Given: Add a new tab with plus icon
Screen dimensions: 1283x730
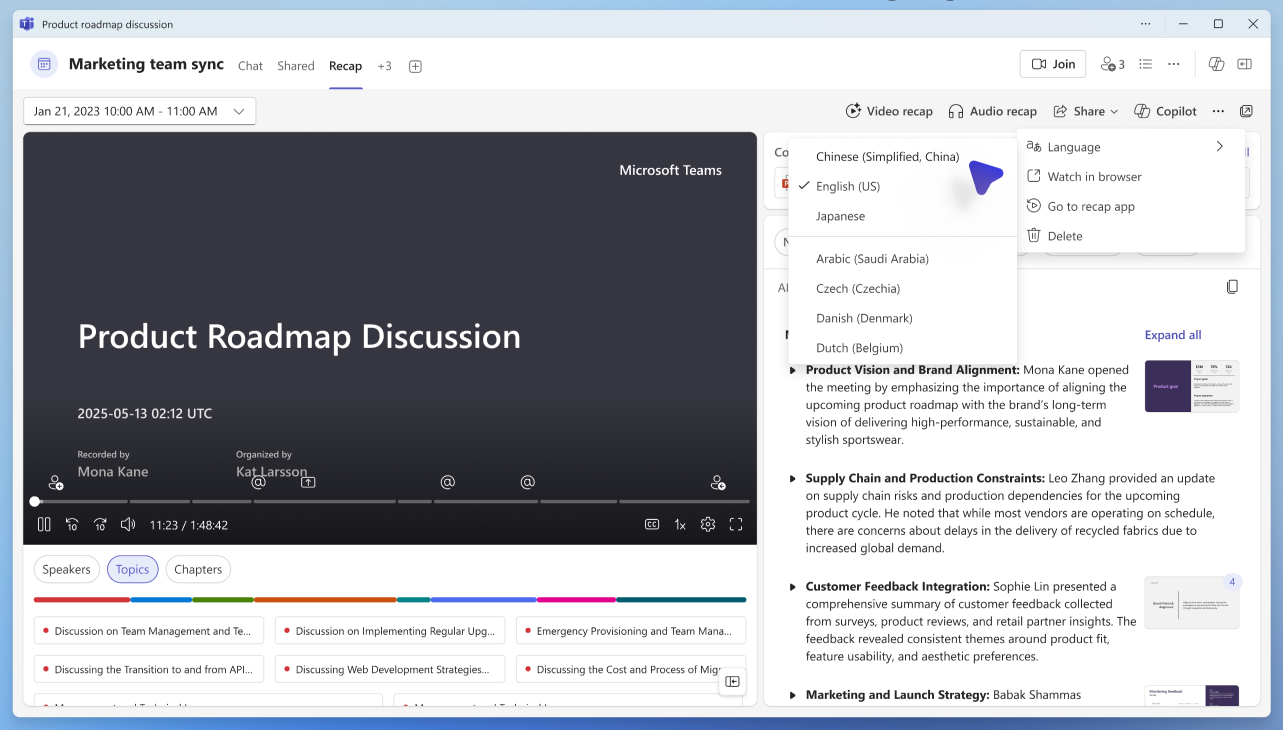Looking at the screenshot, I should [x=415, y=66].
